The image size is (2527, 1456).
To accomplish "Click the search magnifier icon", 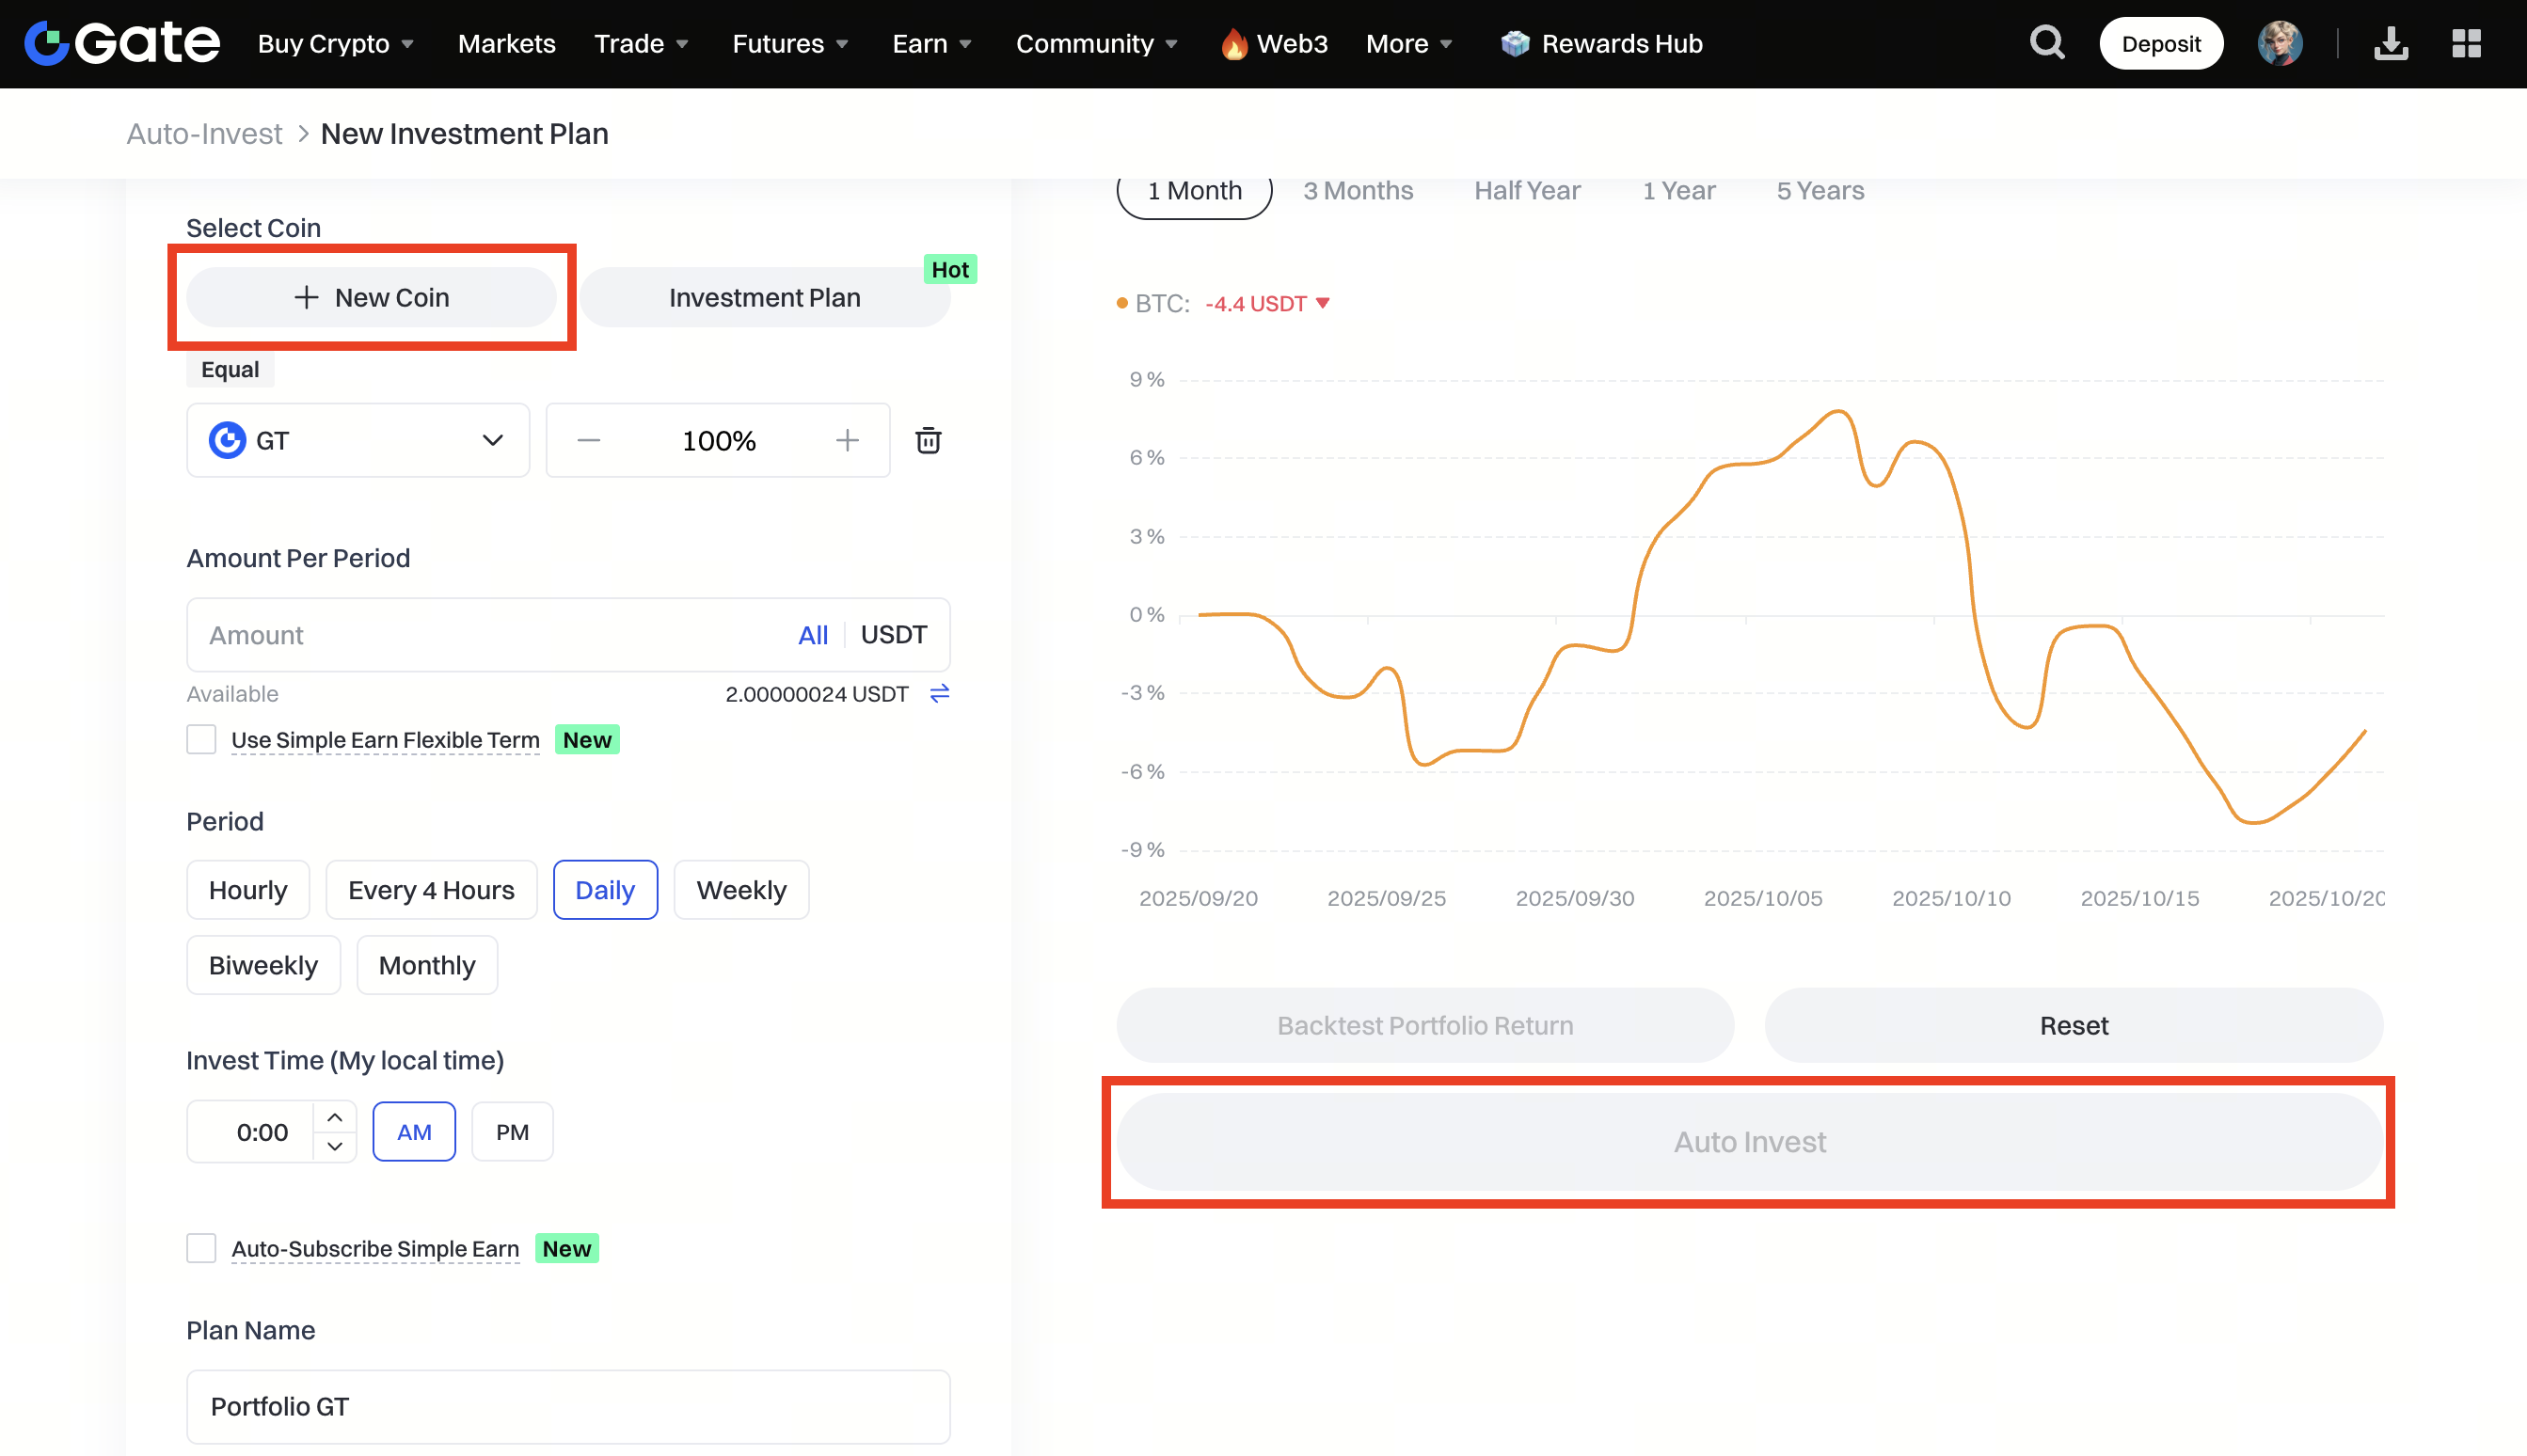I will (2046, 43).
